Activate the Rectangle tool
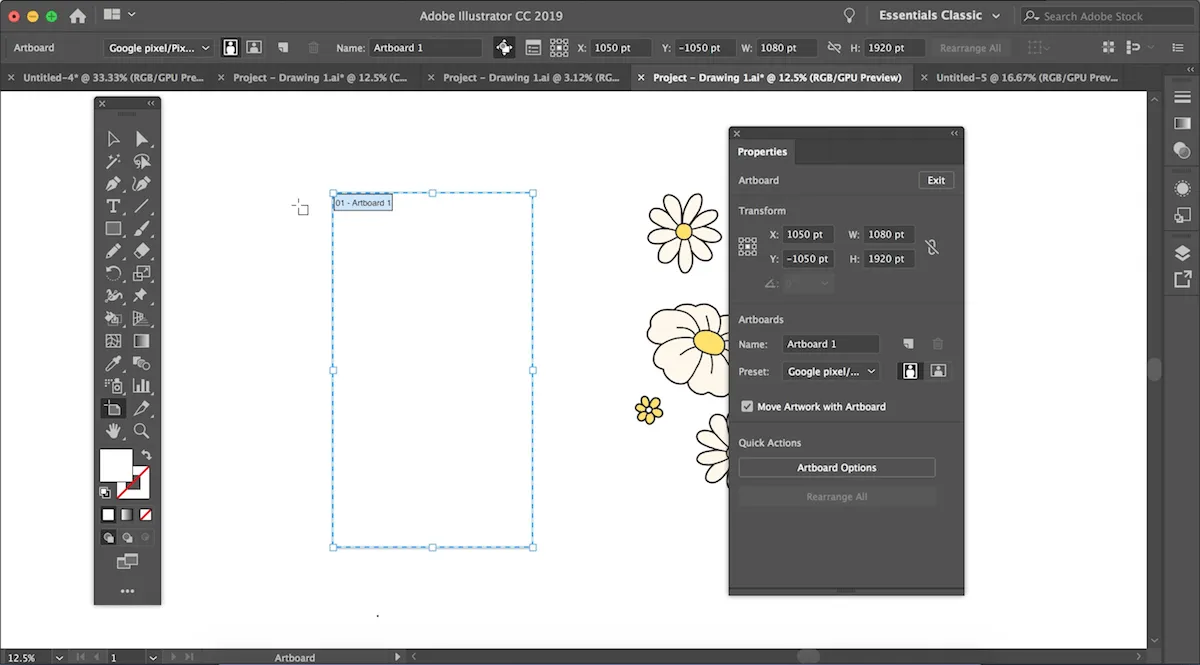 tap(113, 229)
